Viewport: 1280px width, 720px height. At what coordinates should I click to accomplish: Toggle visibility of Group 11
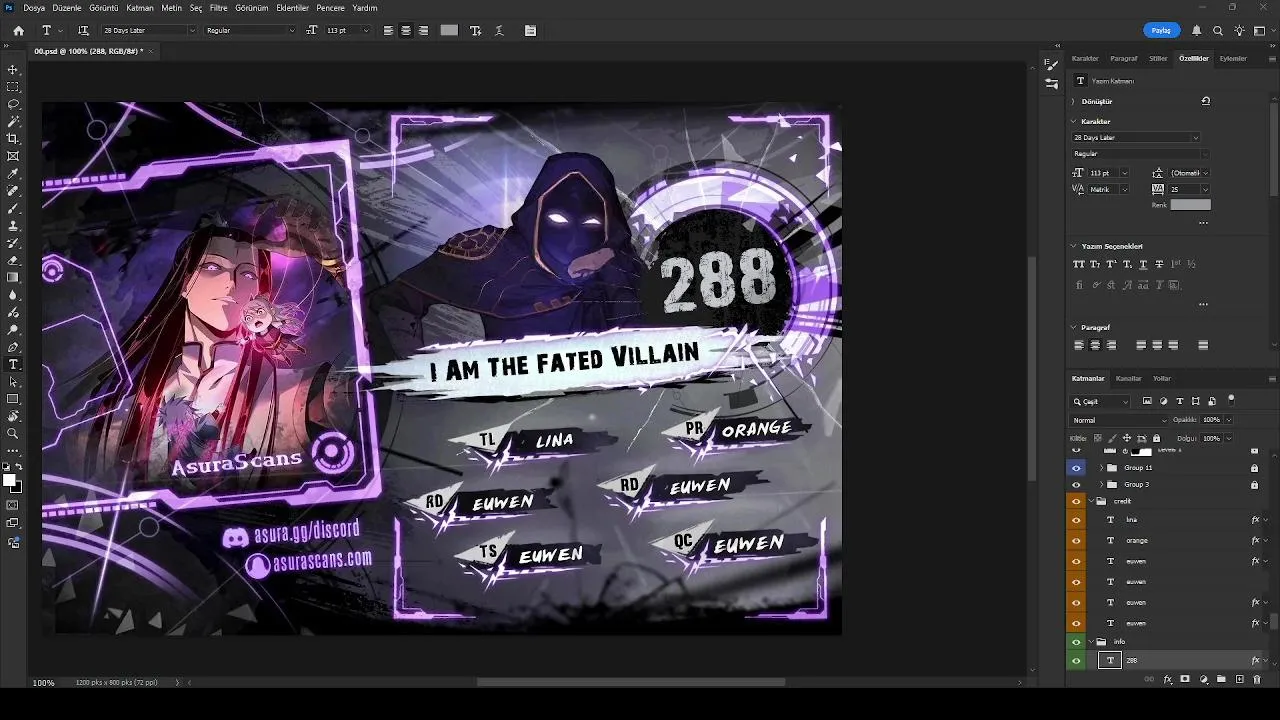[1076, 468]
